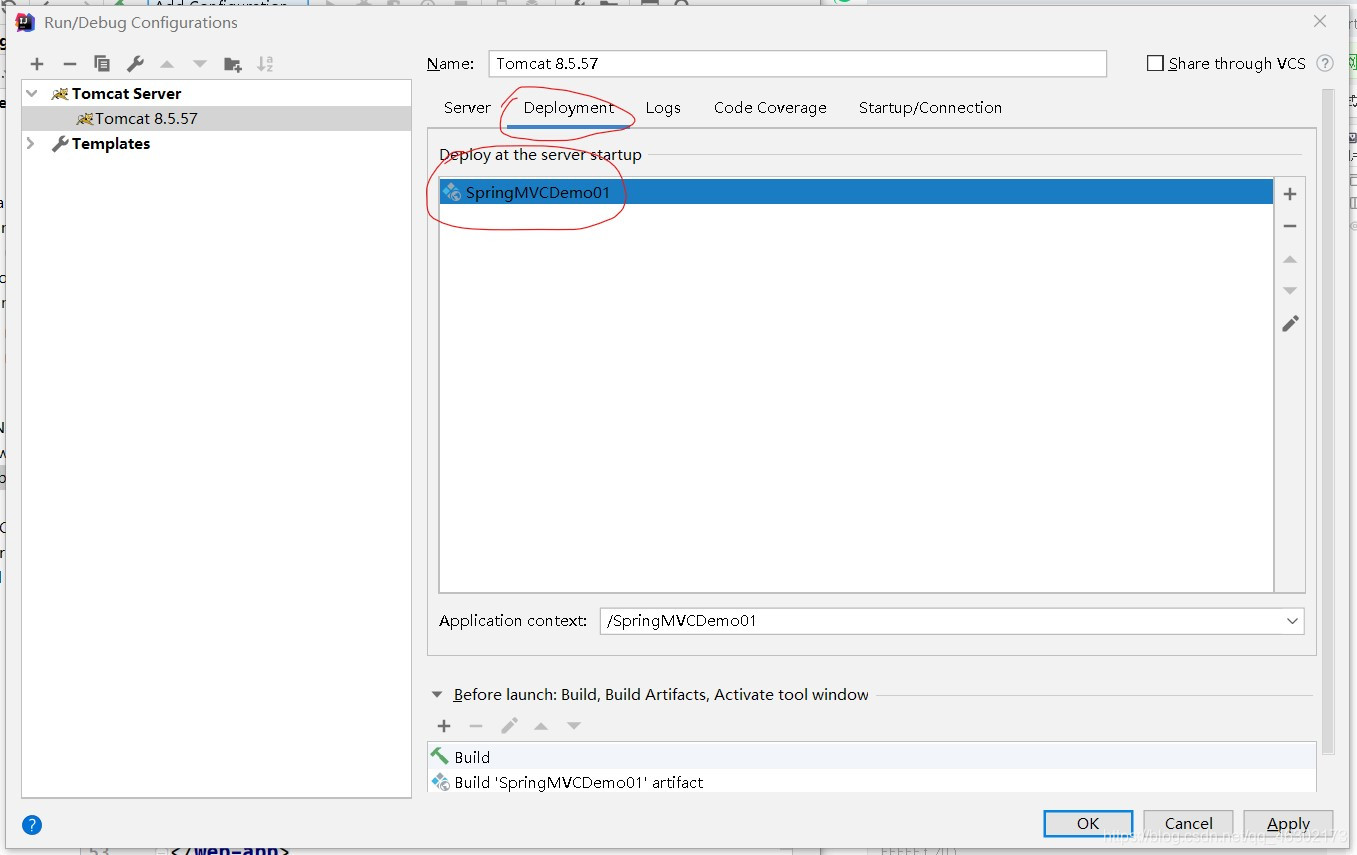Move deployment artifact down
The width and height of the screenshot is (1357, 855).
(1290, 291)
